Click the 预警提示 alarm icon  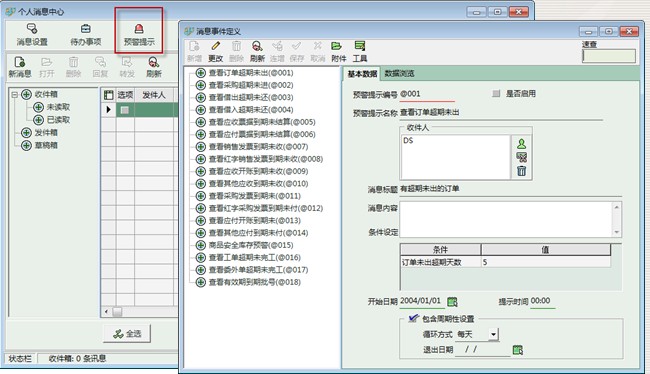(x=139, y=29)
